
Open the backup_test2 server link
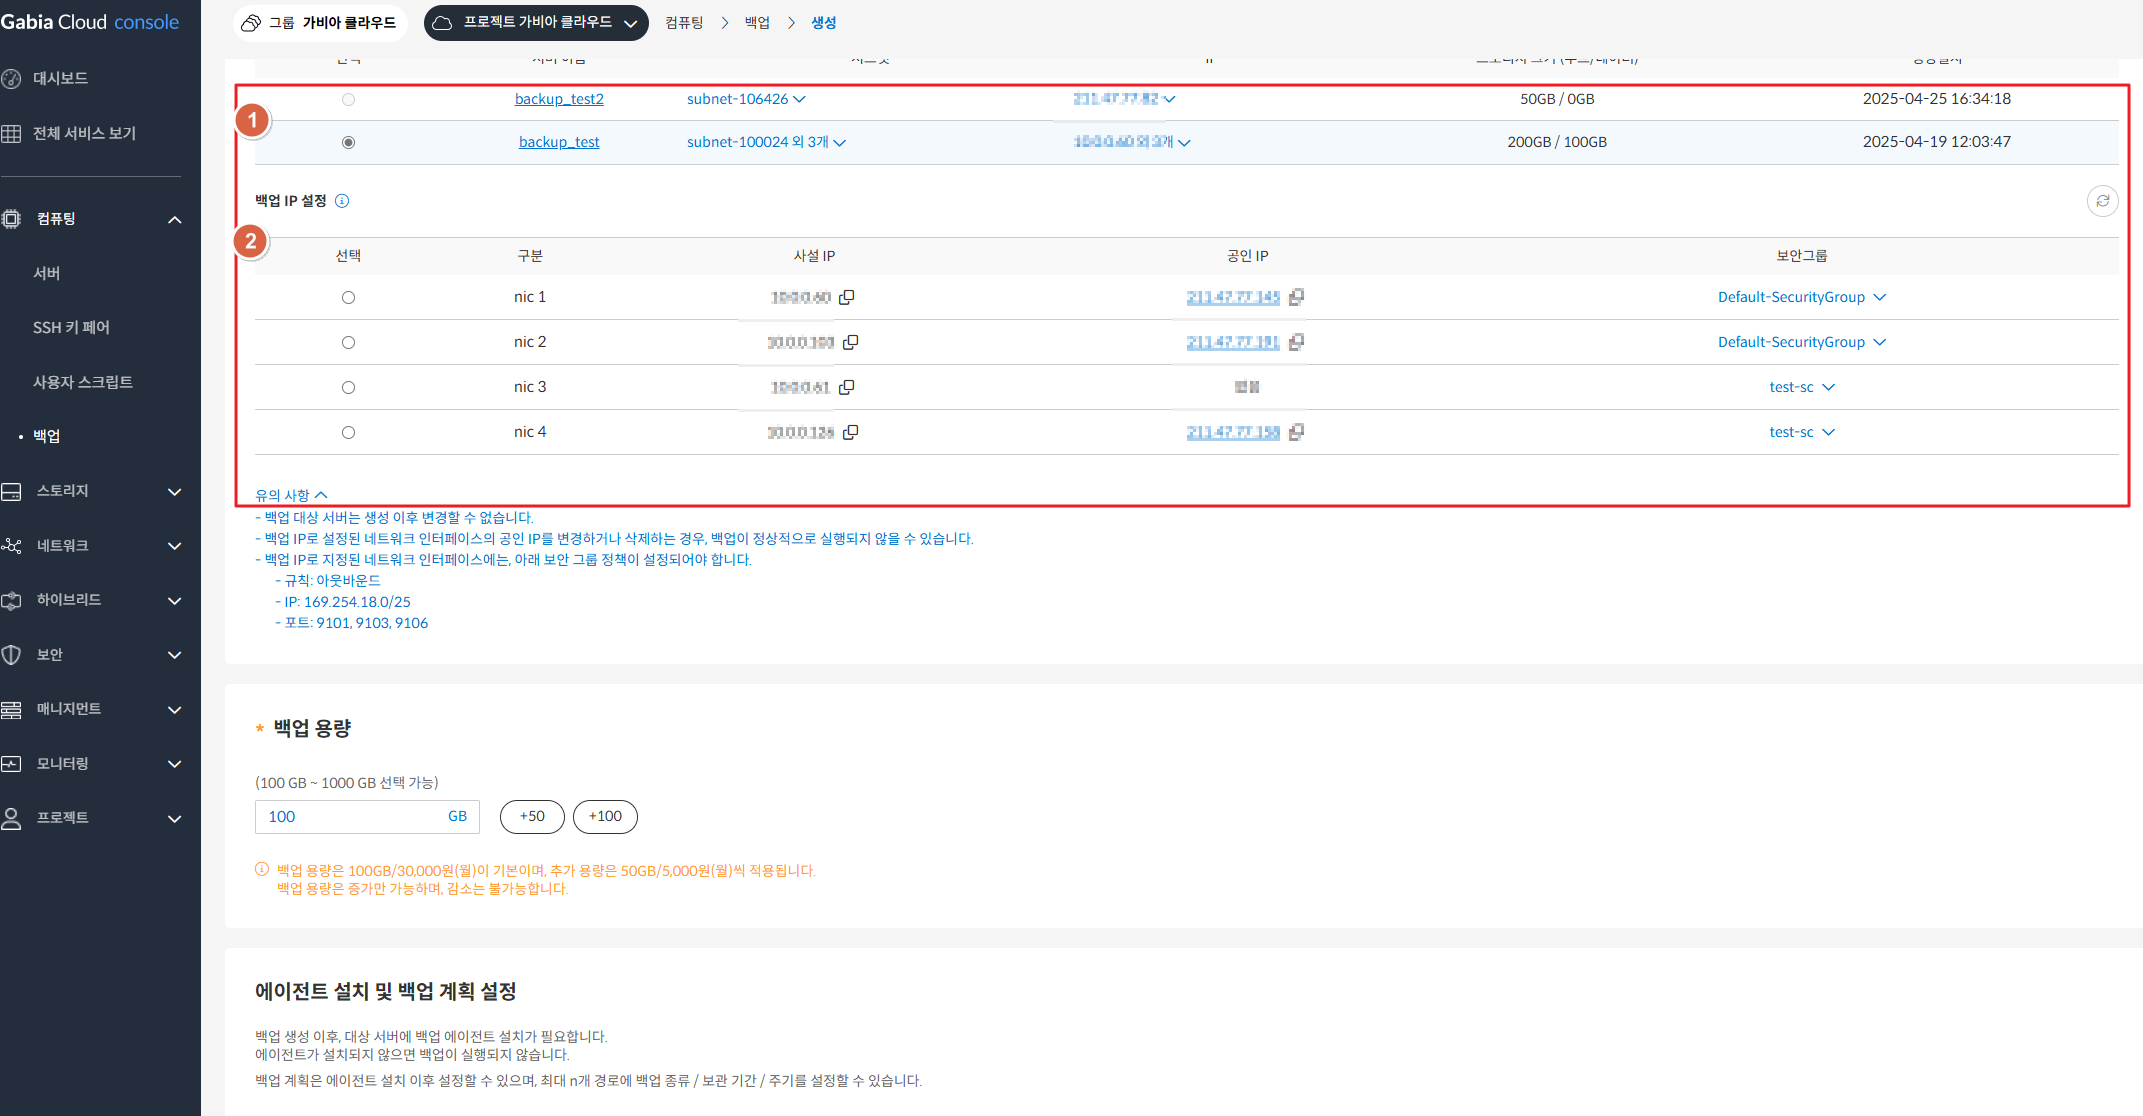(x=559, y=99)
